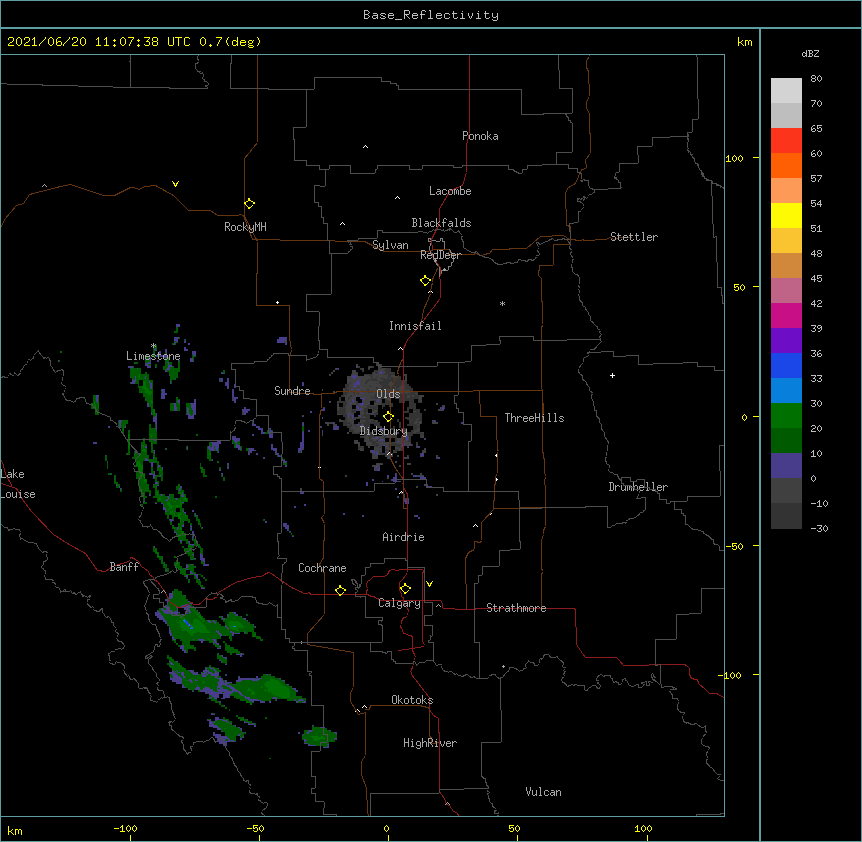Click the Cochrane label

coord(322,568)
